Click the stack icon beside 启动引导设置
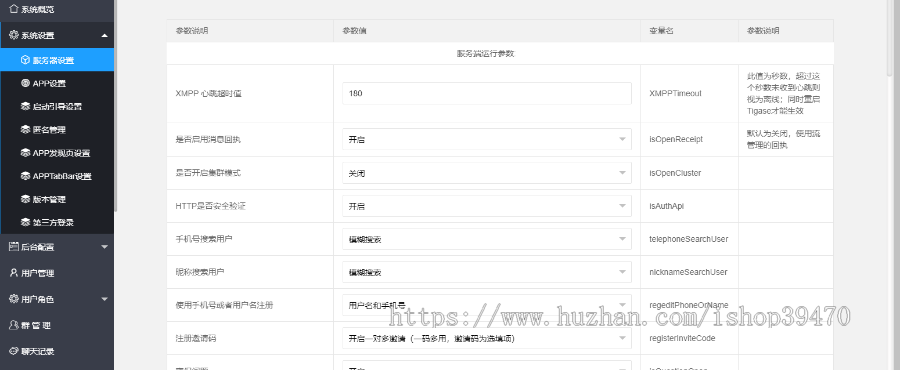Viewport: 900px width, 370px height. (25, 106)
